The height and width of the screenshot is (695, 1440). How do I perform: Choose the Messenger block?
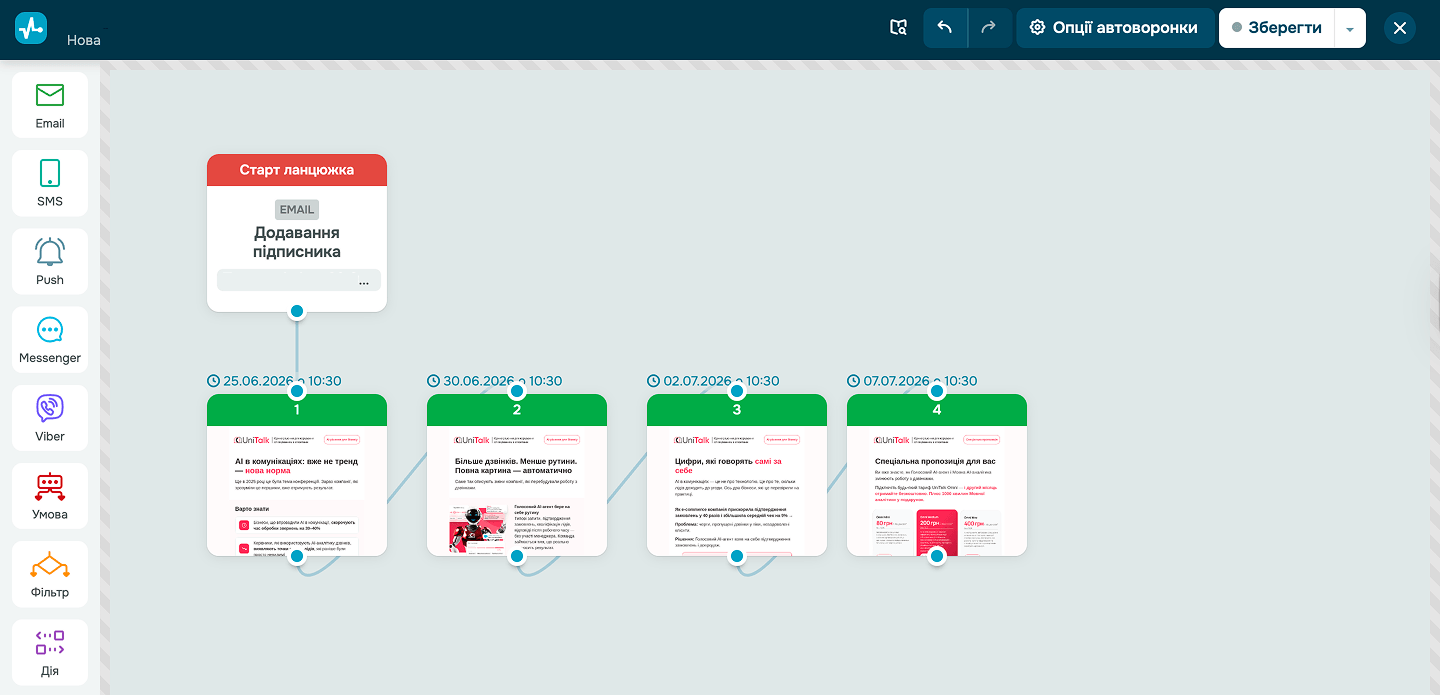(x=50, y=340)
